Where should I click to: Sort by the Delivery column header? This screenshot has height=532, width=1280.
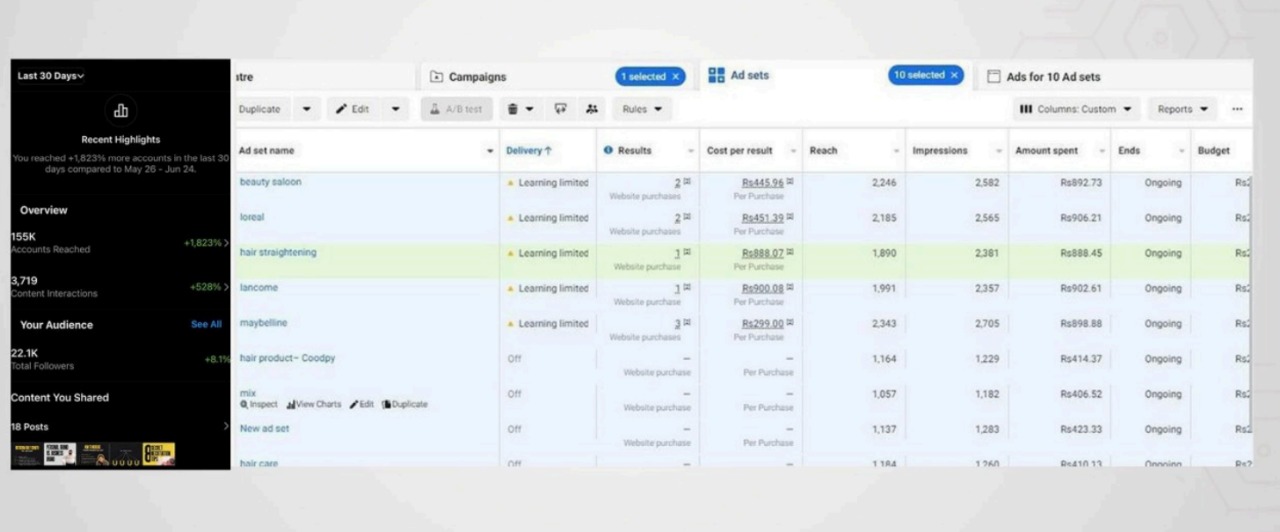[529, 151]
